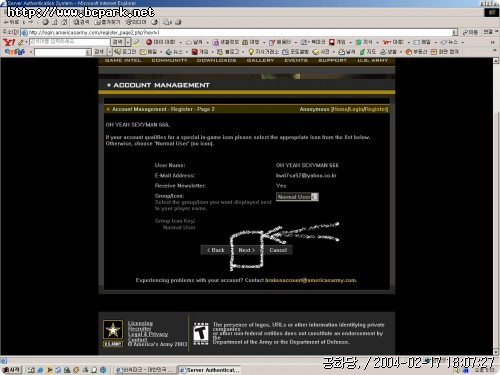This screenshot has height=375, width=500.
Task: Click the < Back button
Action: click(216, 250)
